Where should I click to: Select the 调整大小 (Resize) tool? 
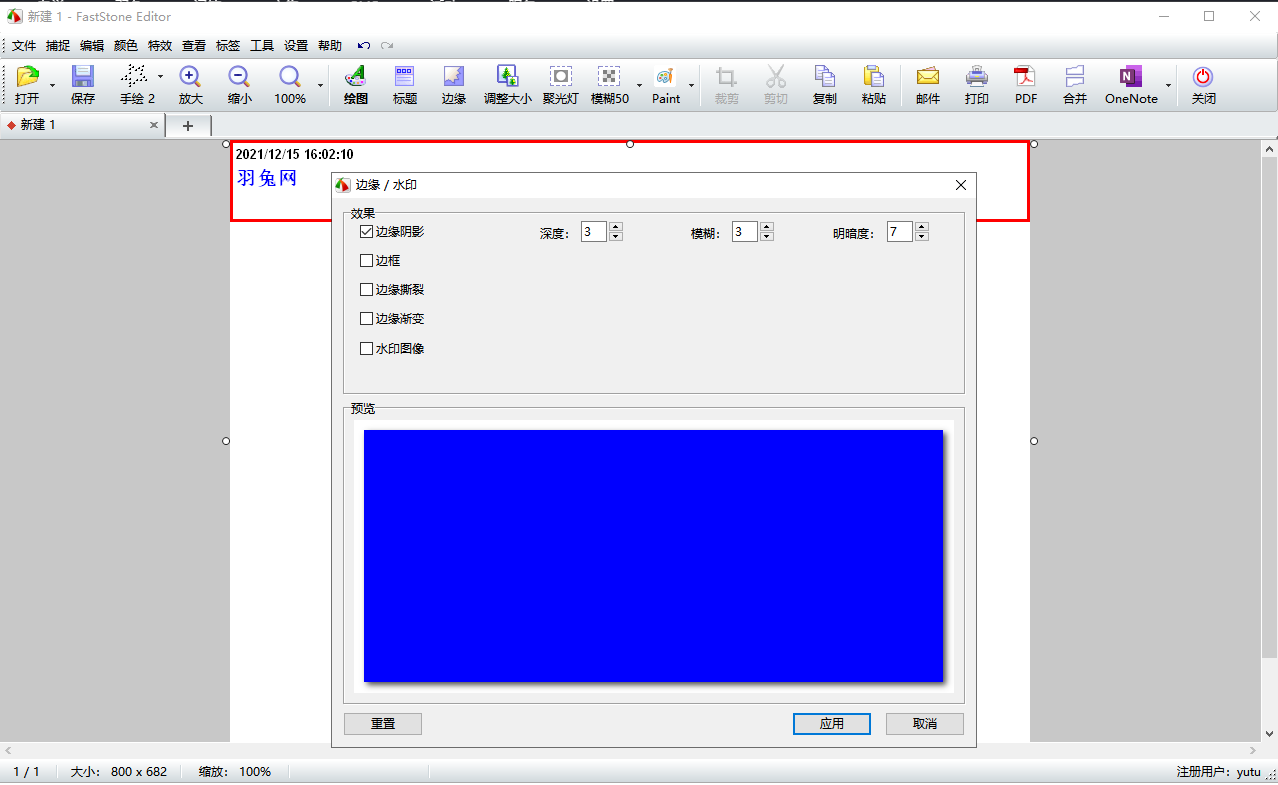(x=507, y=86)
